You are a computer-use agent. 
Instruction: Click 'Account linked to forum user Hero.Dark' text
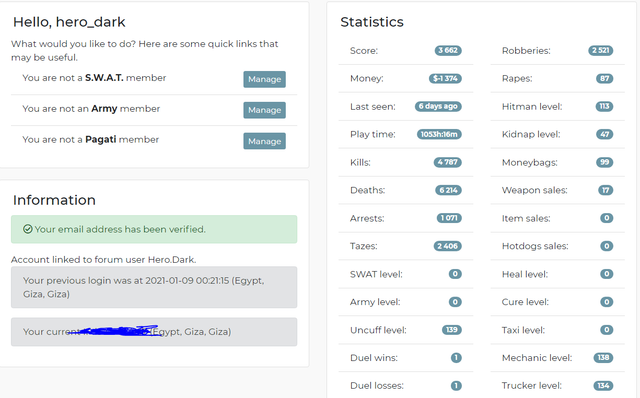pyautogui.click(x=104, y=260)
